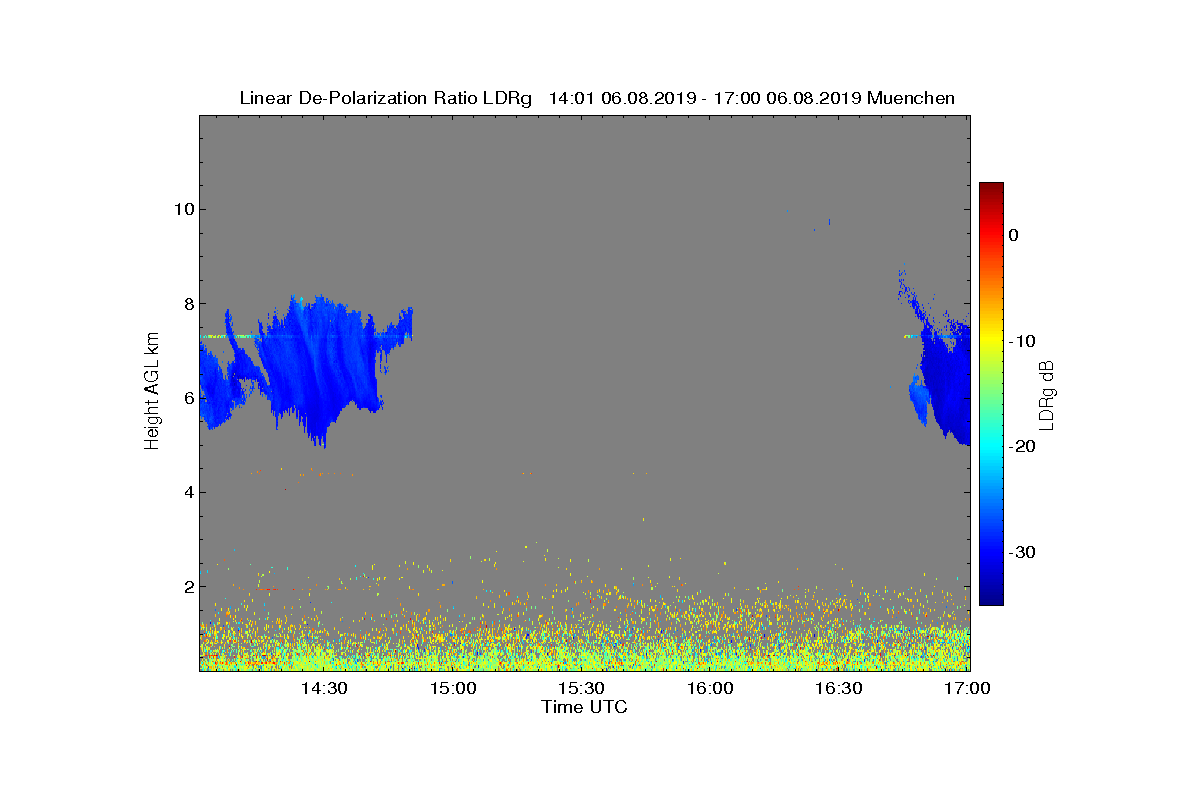Click the plot title mentioning Muenchen

click(597, 98)
